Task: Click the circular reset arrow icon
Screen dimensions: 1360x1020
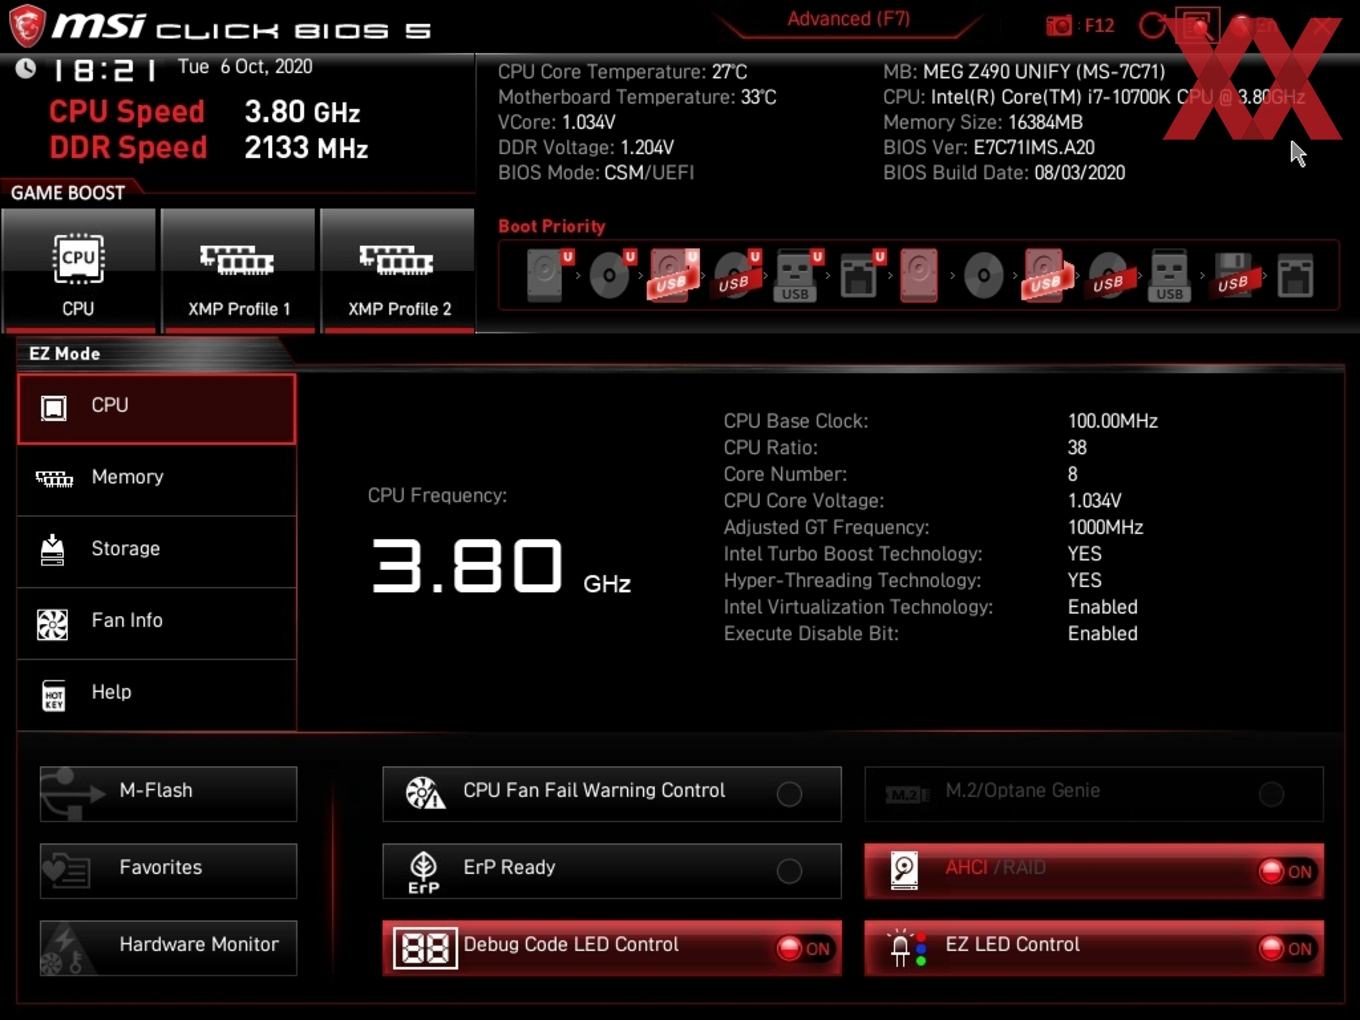Action: point(1153,25)
